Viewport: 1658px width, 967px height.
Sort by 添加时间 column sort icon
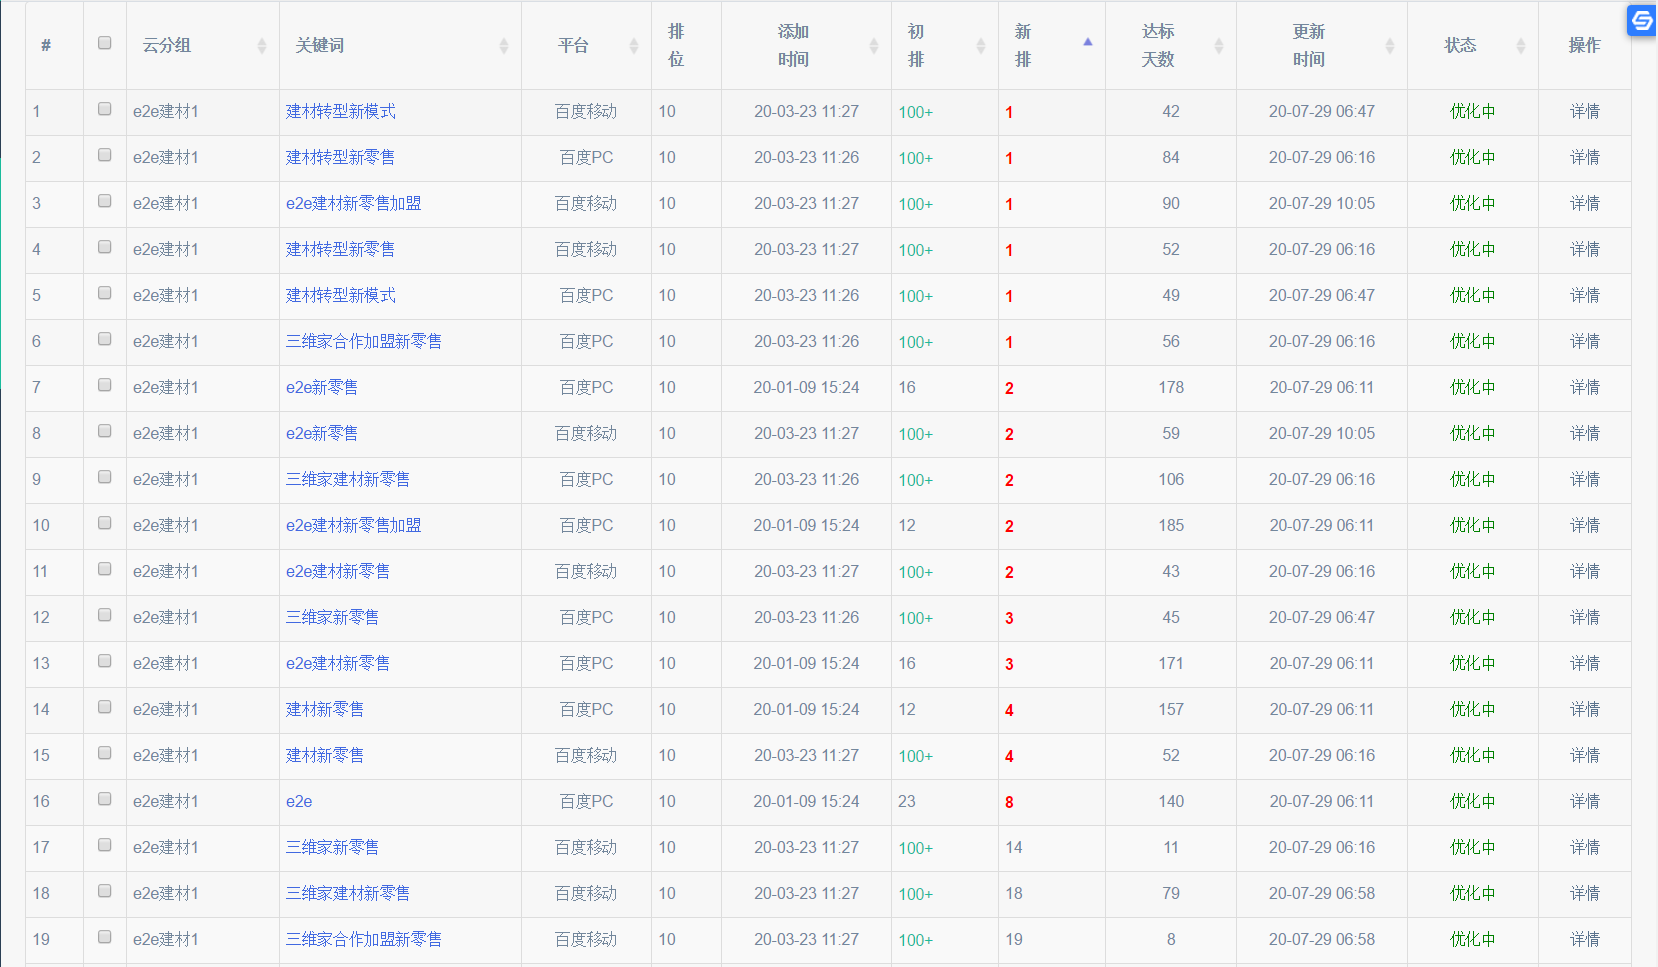click(x=873, y=46)
